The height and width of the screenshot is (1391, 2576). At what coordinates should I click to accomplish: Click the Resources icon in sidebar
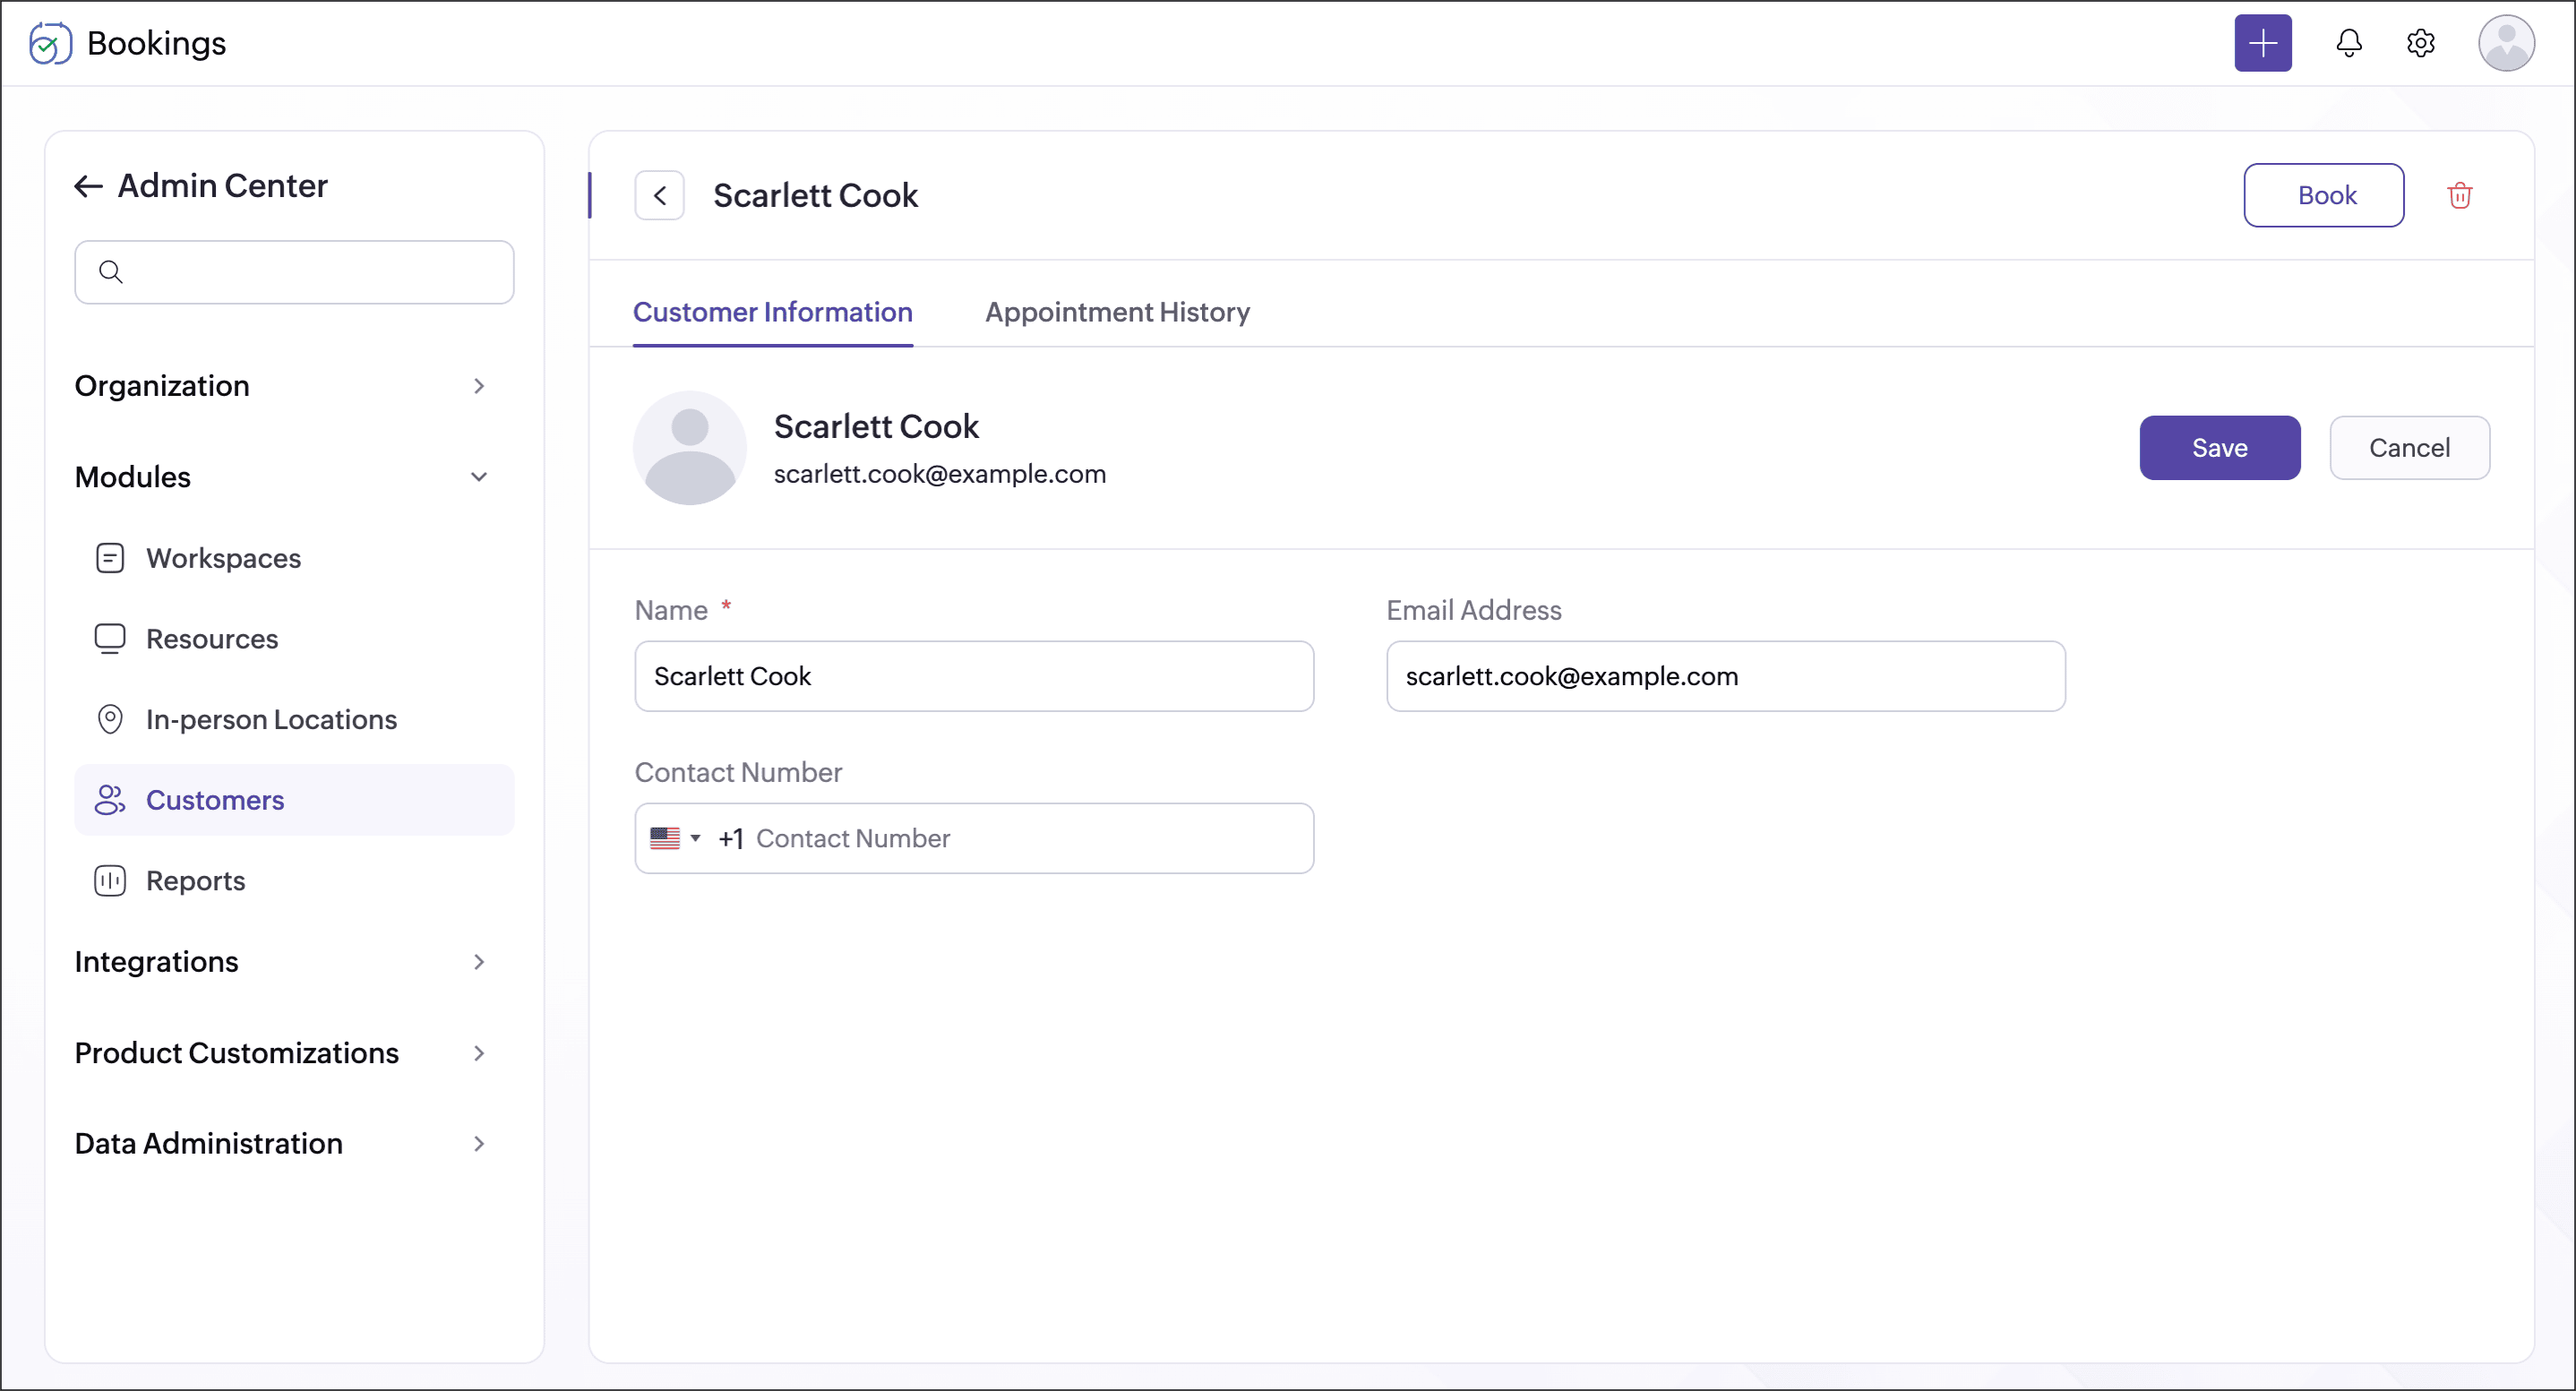(110, 639)
